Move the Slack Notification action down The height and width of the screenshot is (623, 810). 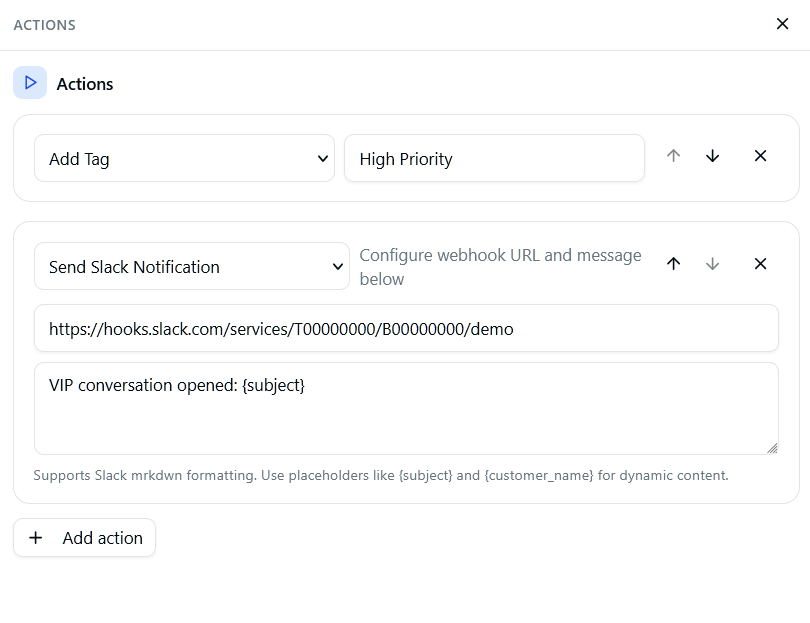click(x=712, y=264)
